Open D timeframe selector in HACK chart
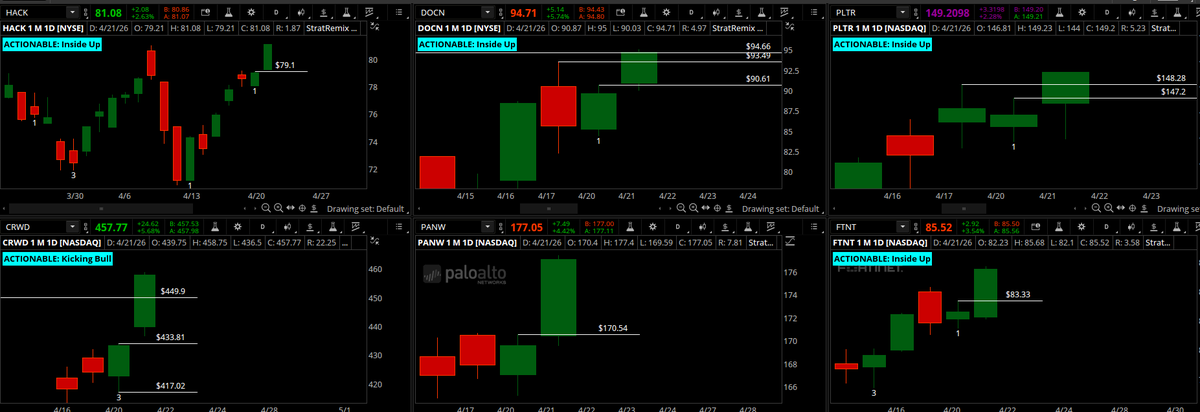The height and width of the screenshot is (412, 1200). pyautogui.click(x=276, y=12)
